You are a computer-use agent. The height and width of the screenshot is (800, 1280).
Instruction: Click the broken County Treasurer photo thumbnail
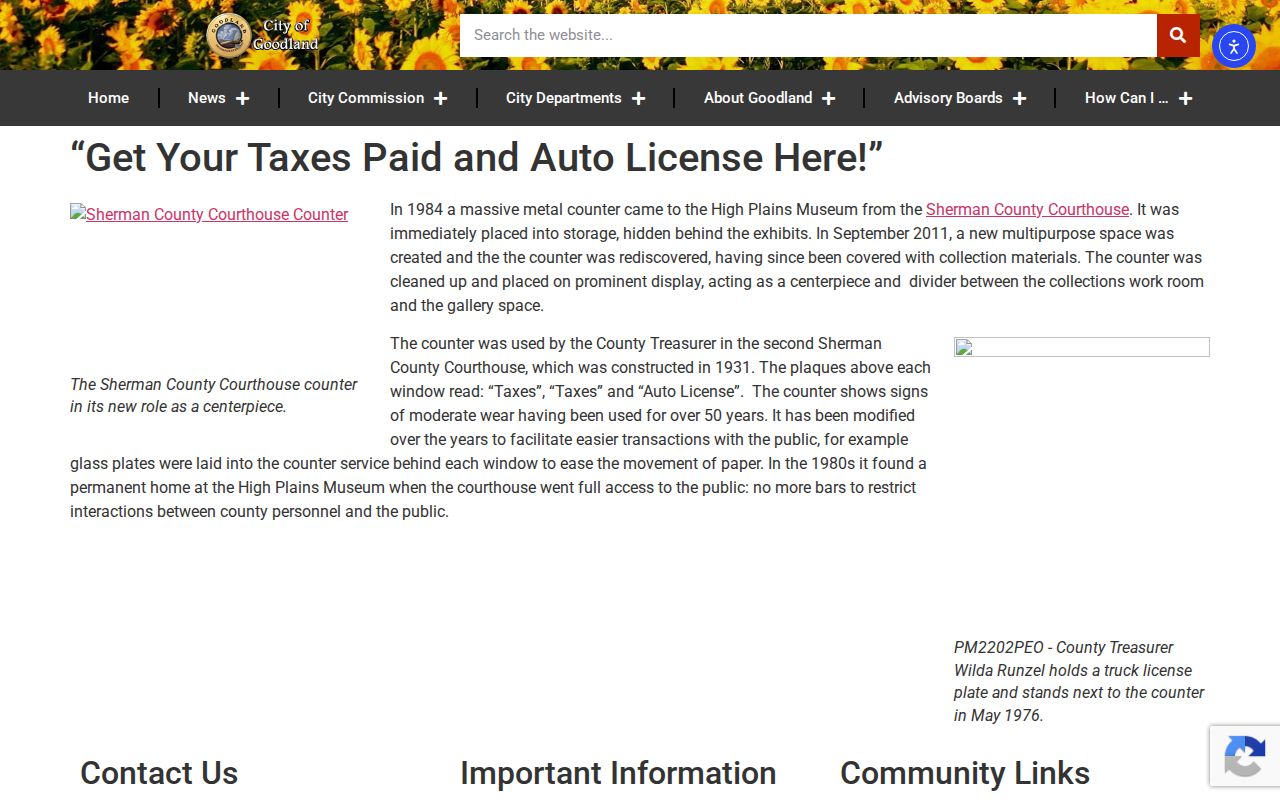(x=1082, y=347)
